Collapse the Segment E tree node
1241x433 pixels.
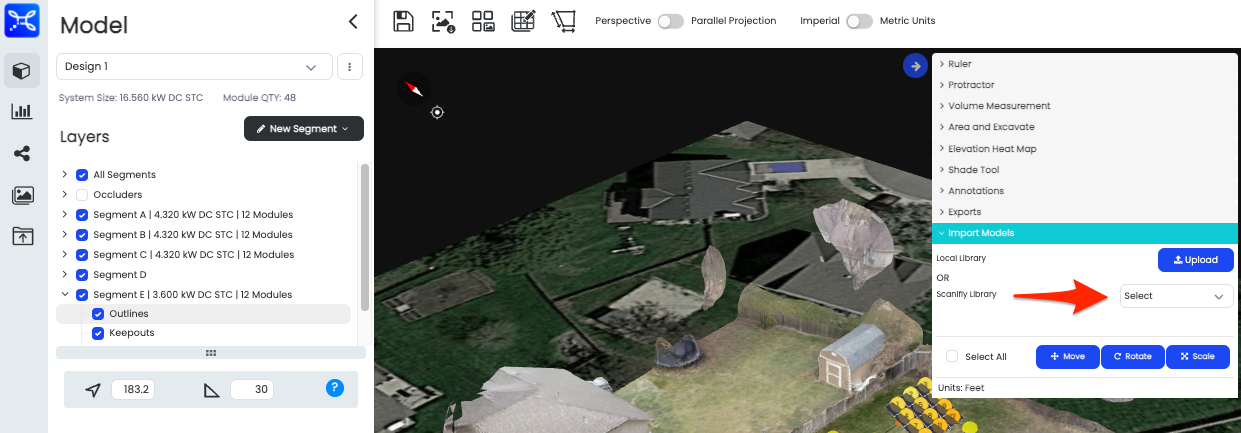coord(65,295)
